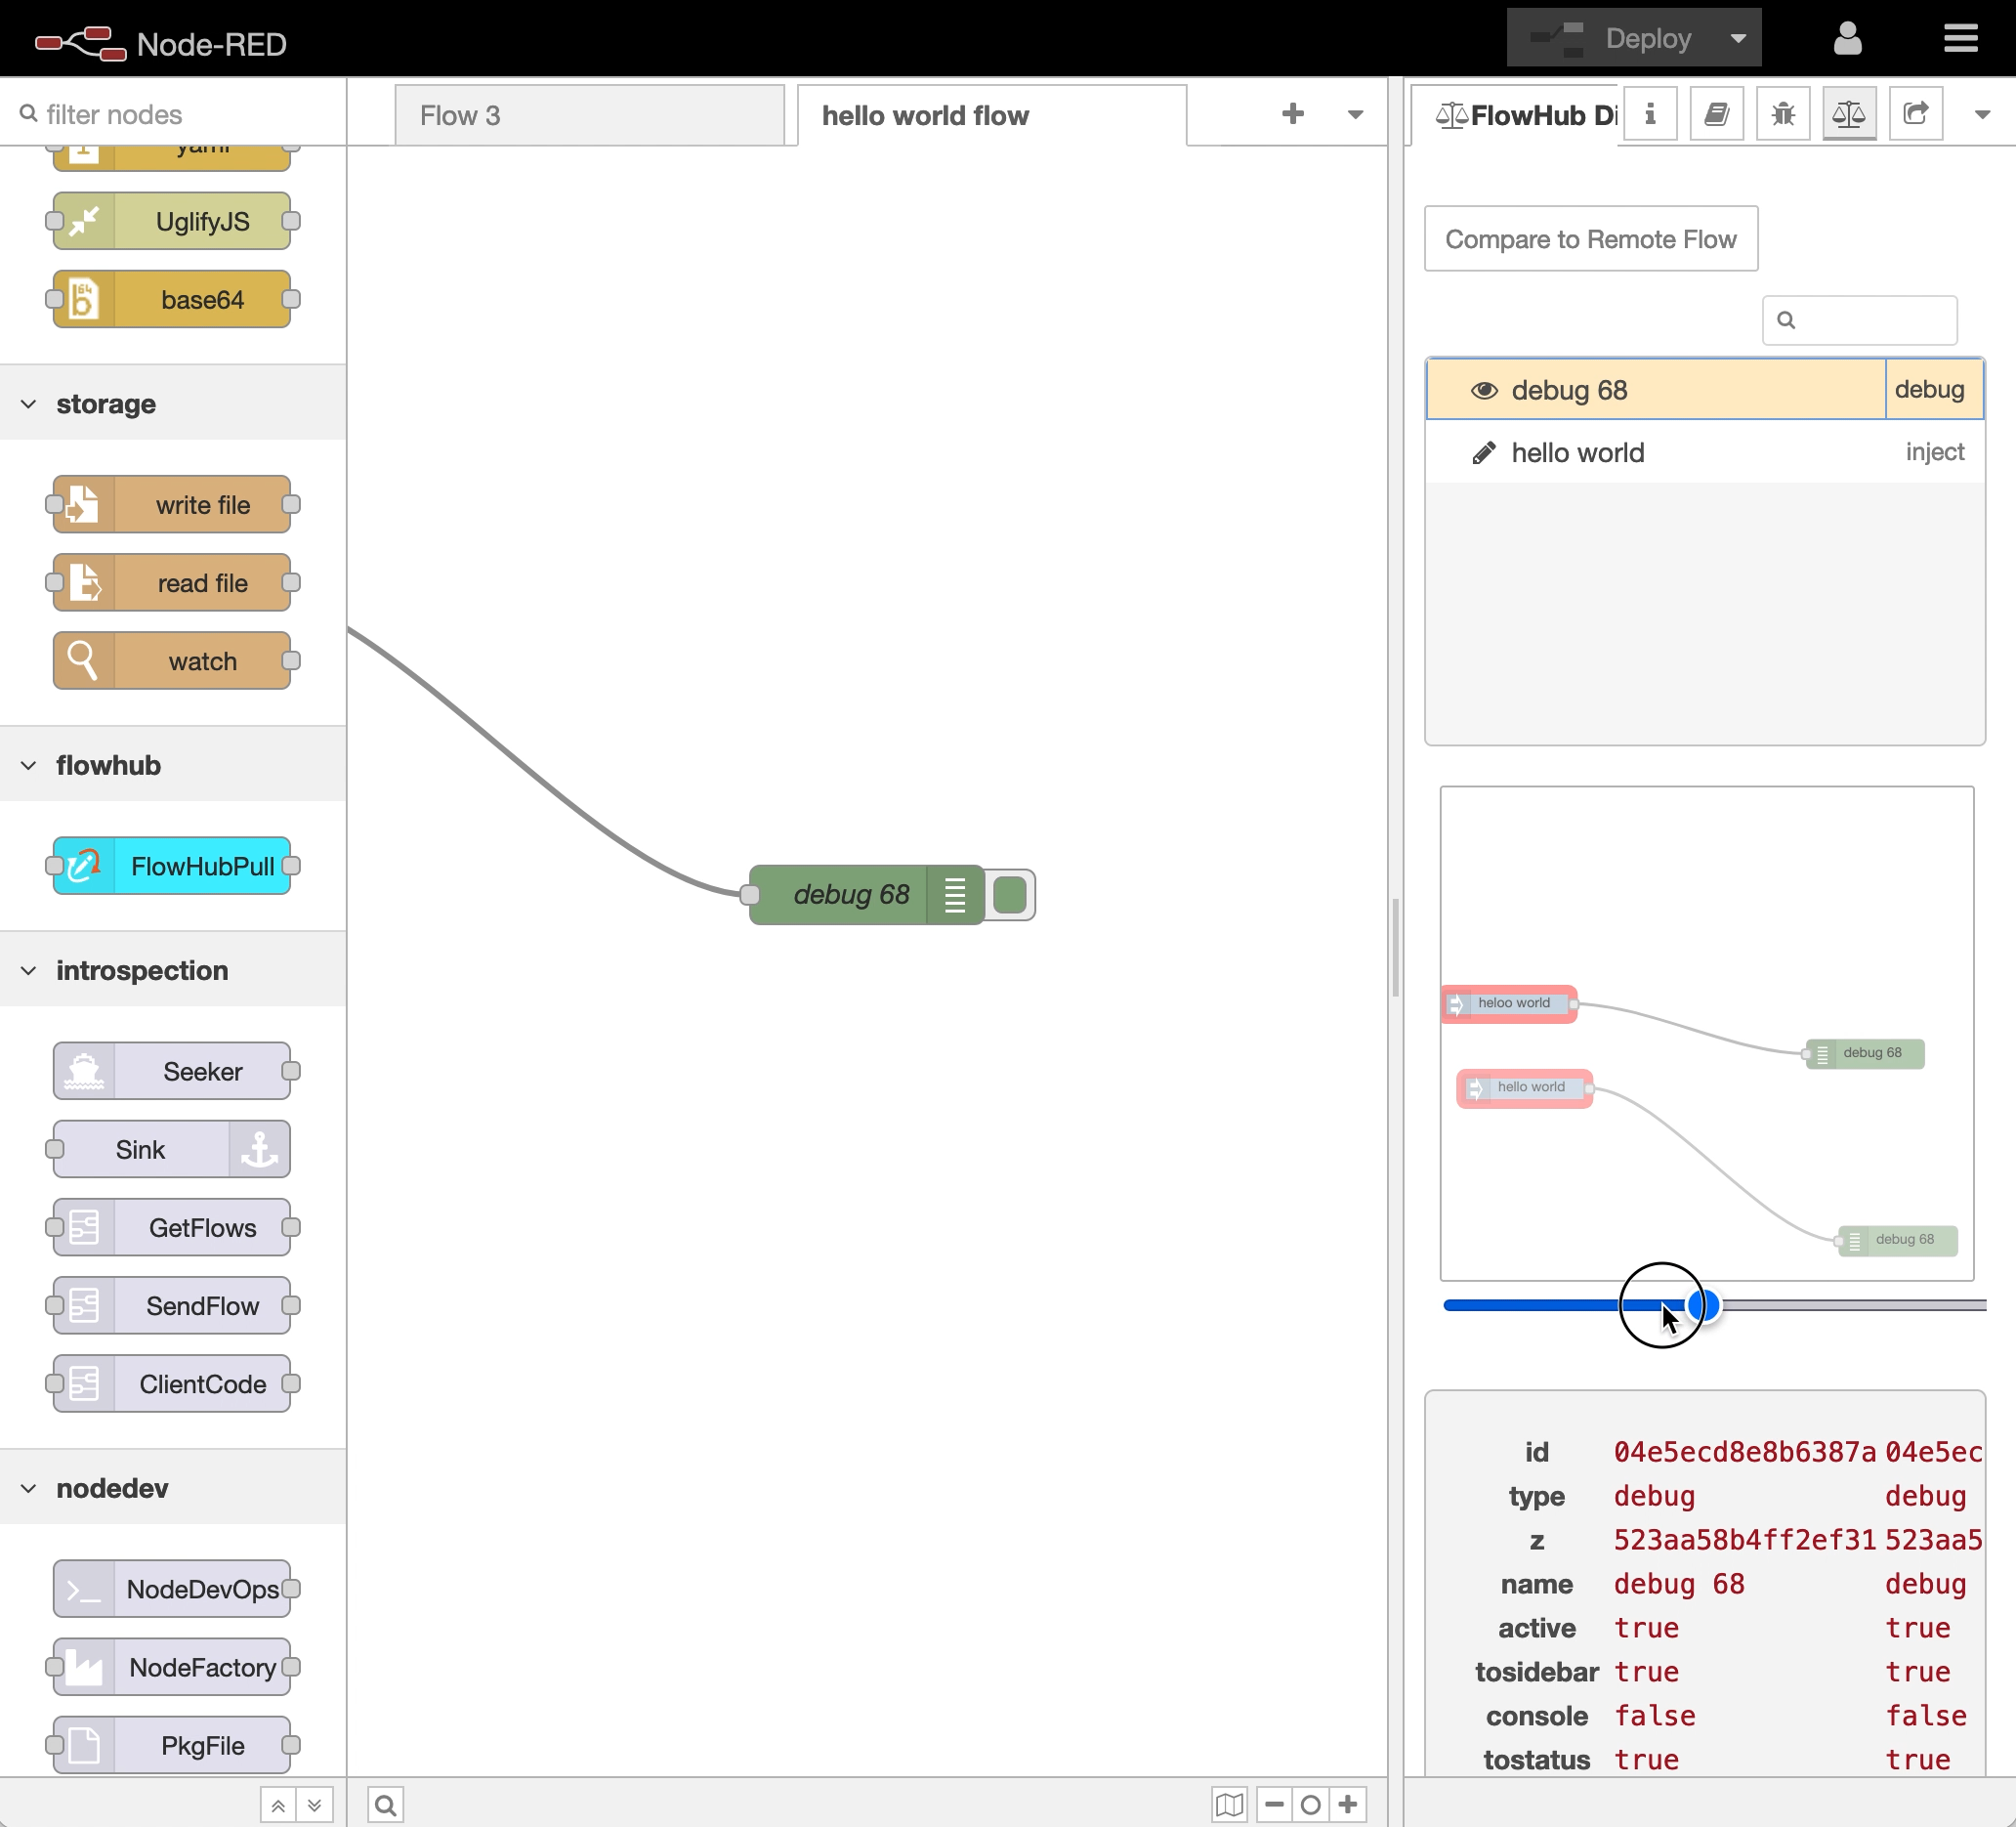Collapse the introspection category

[x=173, y=969]
